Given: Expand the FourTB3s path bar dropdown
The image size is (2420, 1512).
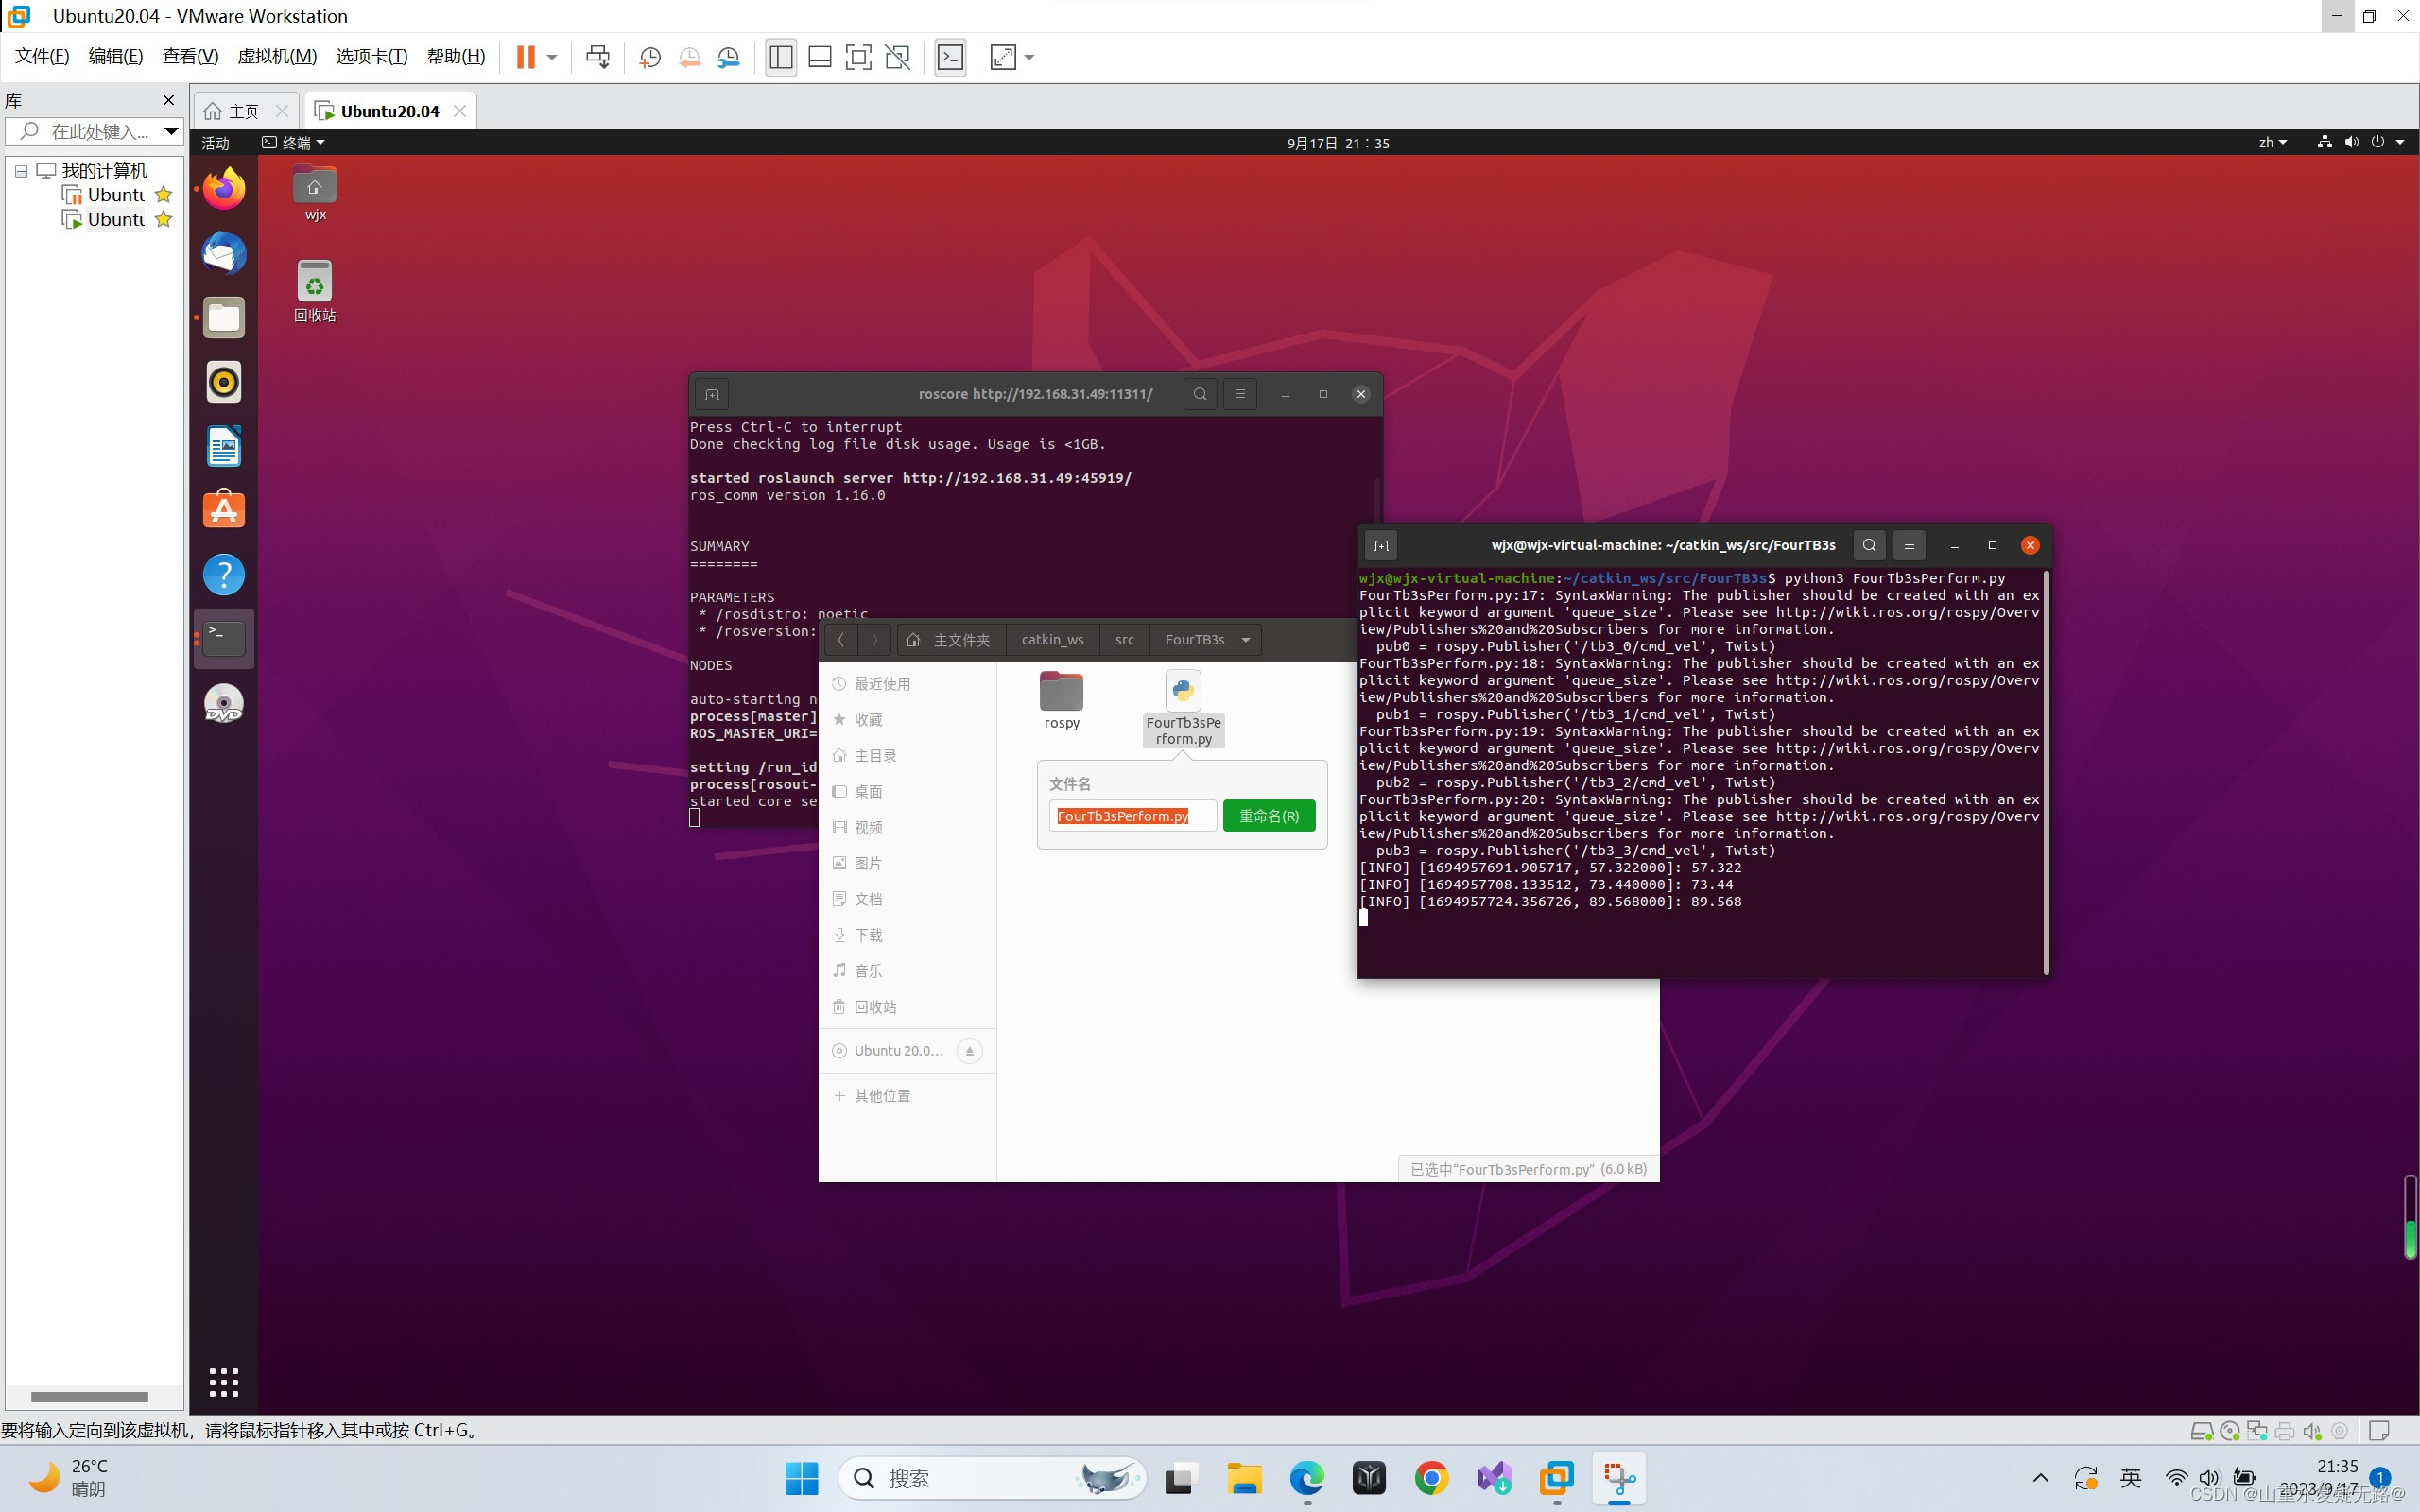Looking at the screenshot, I should point(1246,640).
